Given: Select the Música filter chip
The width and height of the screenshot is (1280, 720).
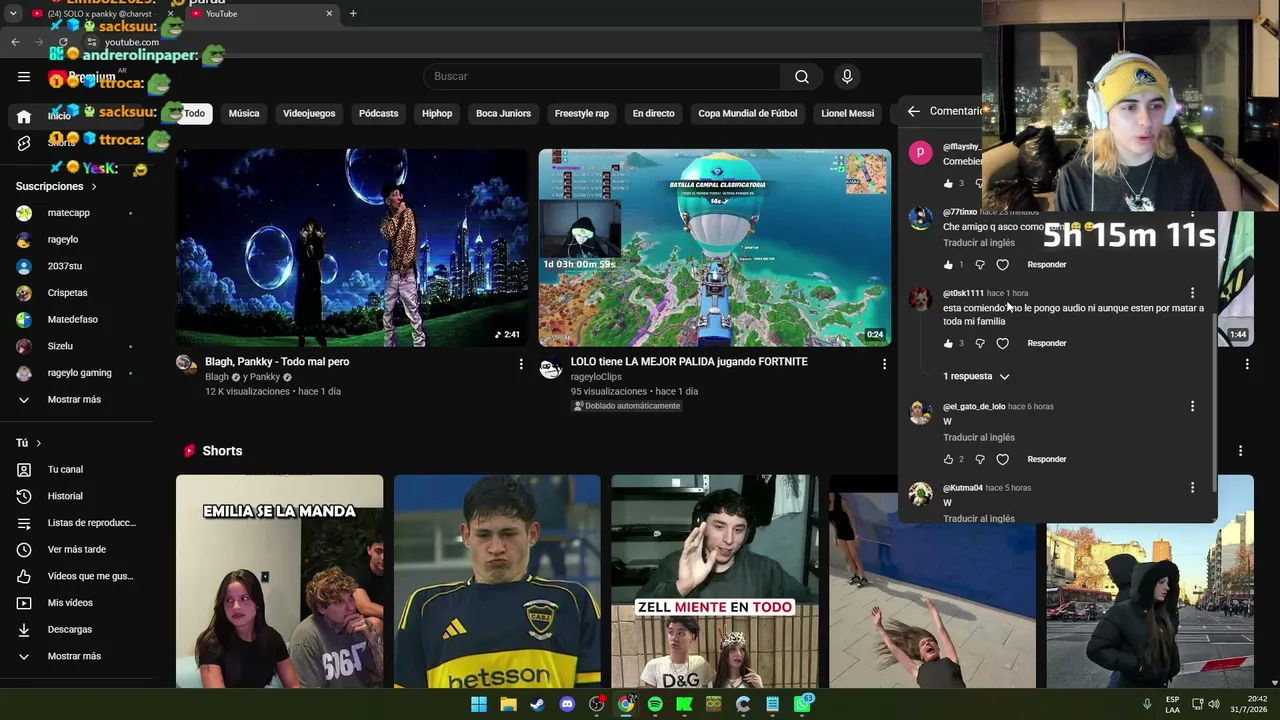Looking at the screenshot, I should click(x=244, y=114).
